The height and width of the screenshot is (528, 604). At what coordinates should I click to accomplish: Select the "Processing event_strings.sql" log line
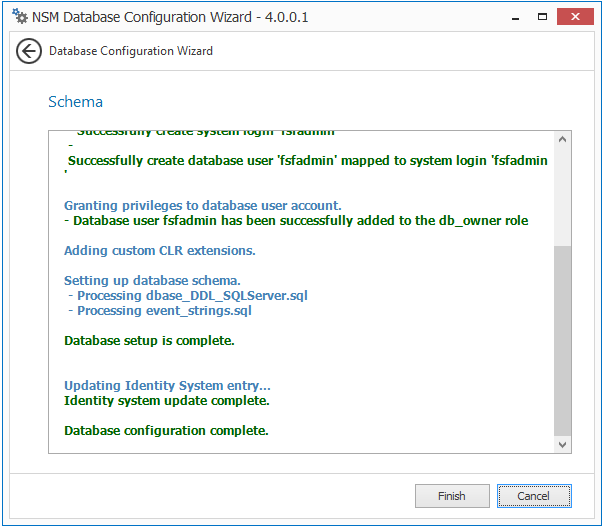(x=164, y=311)
